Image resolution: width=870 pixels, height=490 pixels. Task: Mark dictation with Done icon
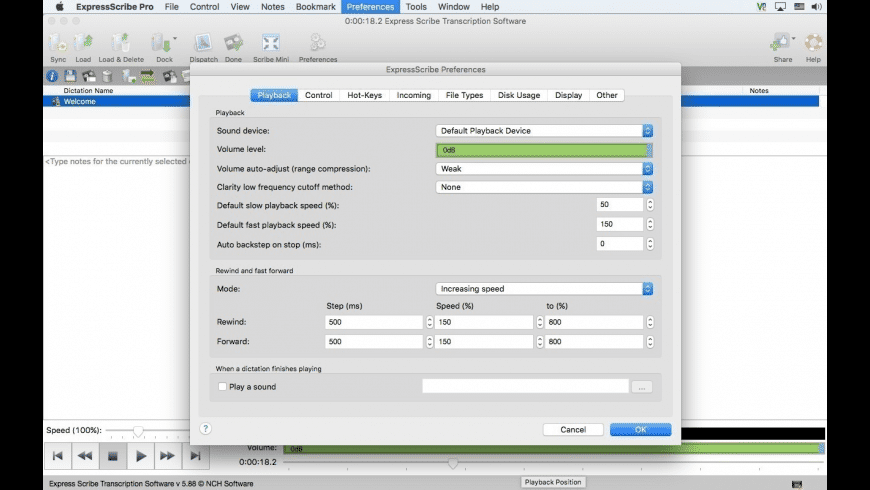(233, 43)
